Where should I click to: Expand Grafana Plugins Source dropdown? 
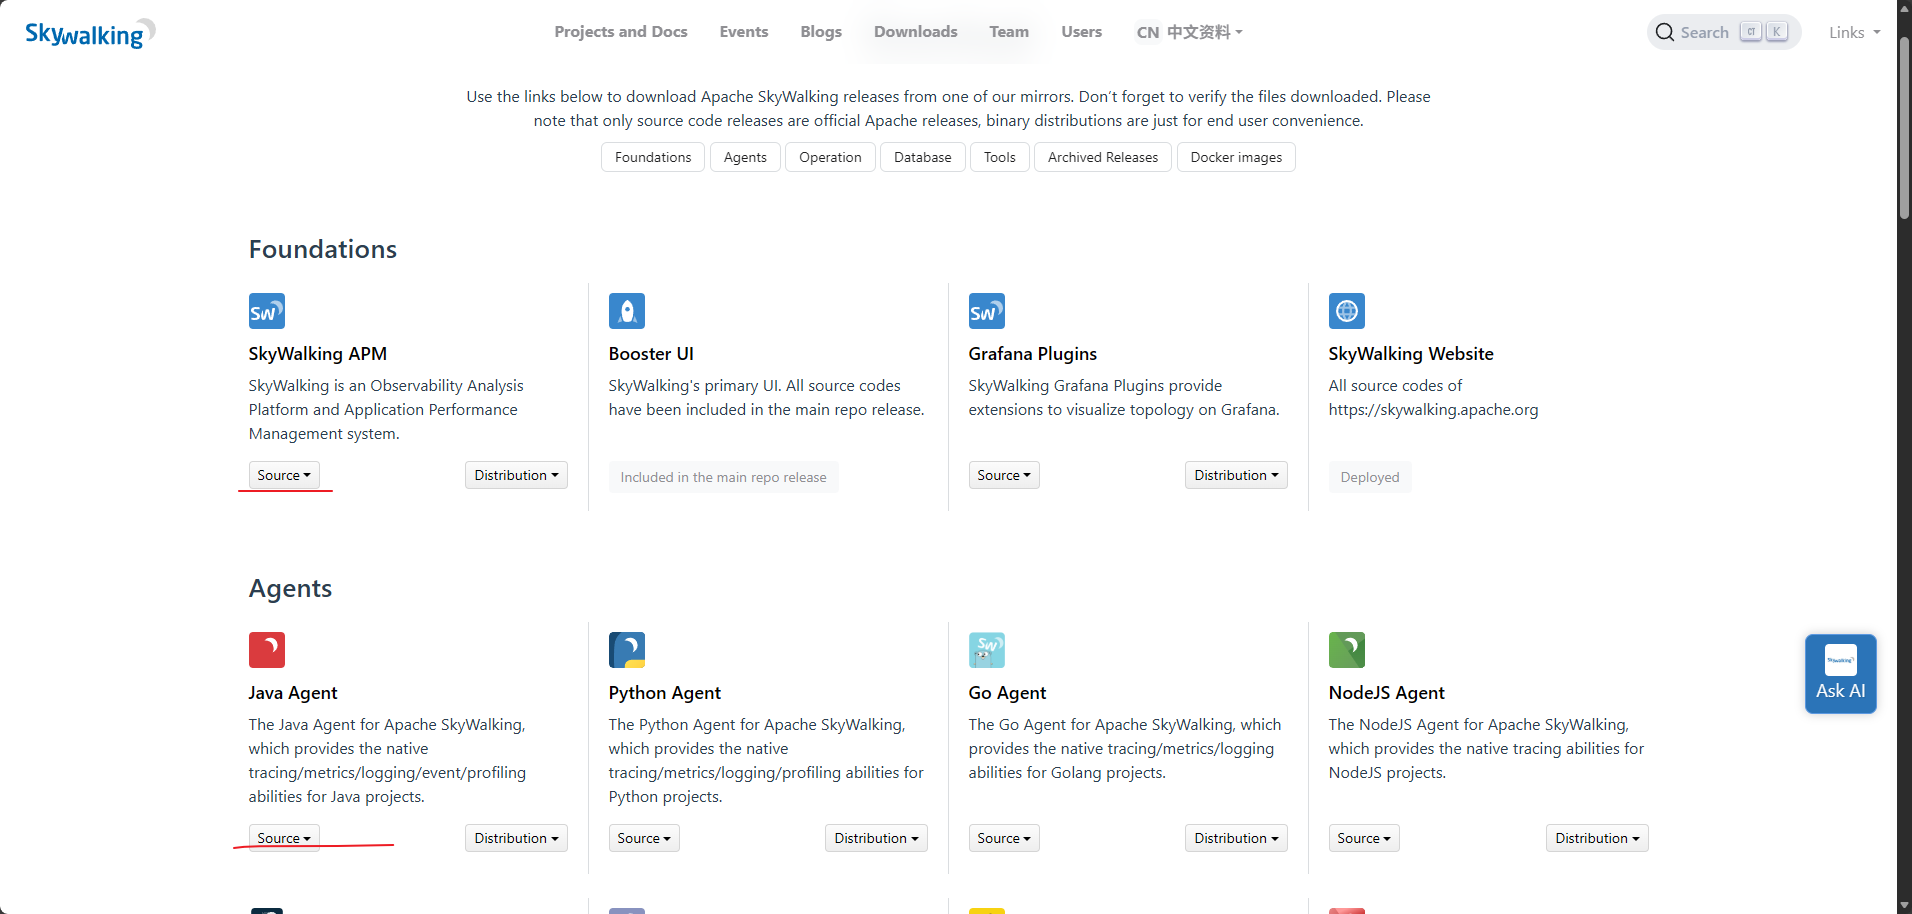(1004, 475)
